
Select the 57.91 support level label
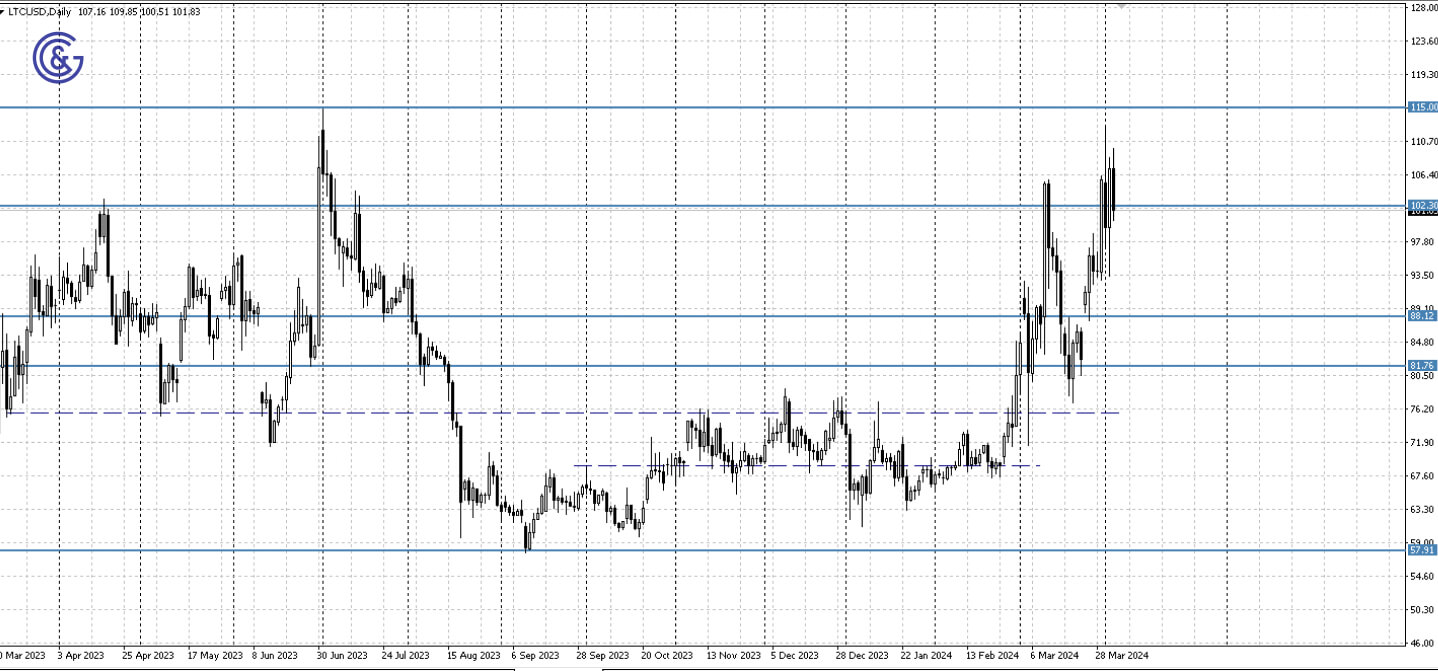coord(1422,549)
